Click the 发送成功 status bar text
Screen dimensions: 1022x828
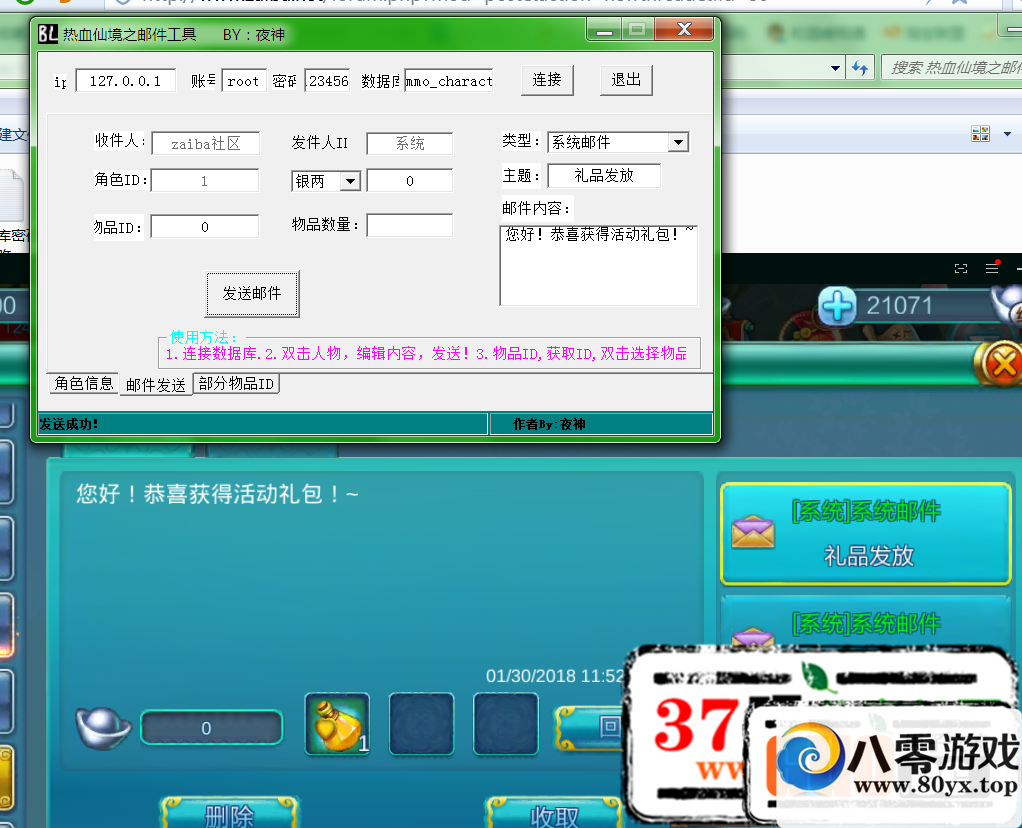click(x=68, y=424)
